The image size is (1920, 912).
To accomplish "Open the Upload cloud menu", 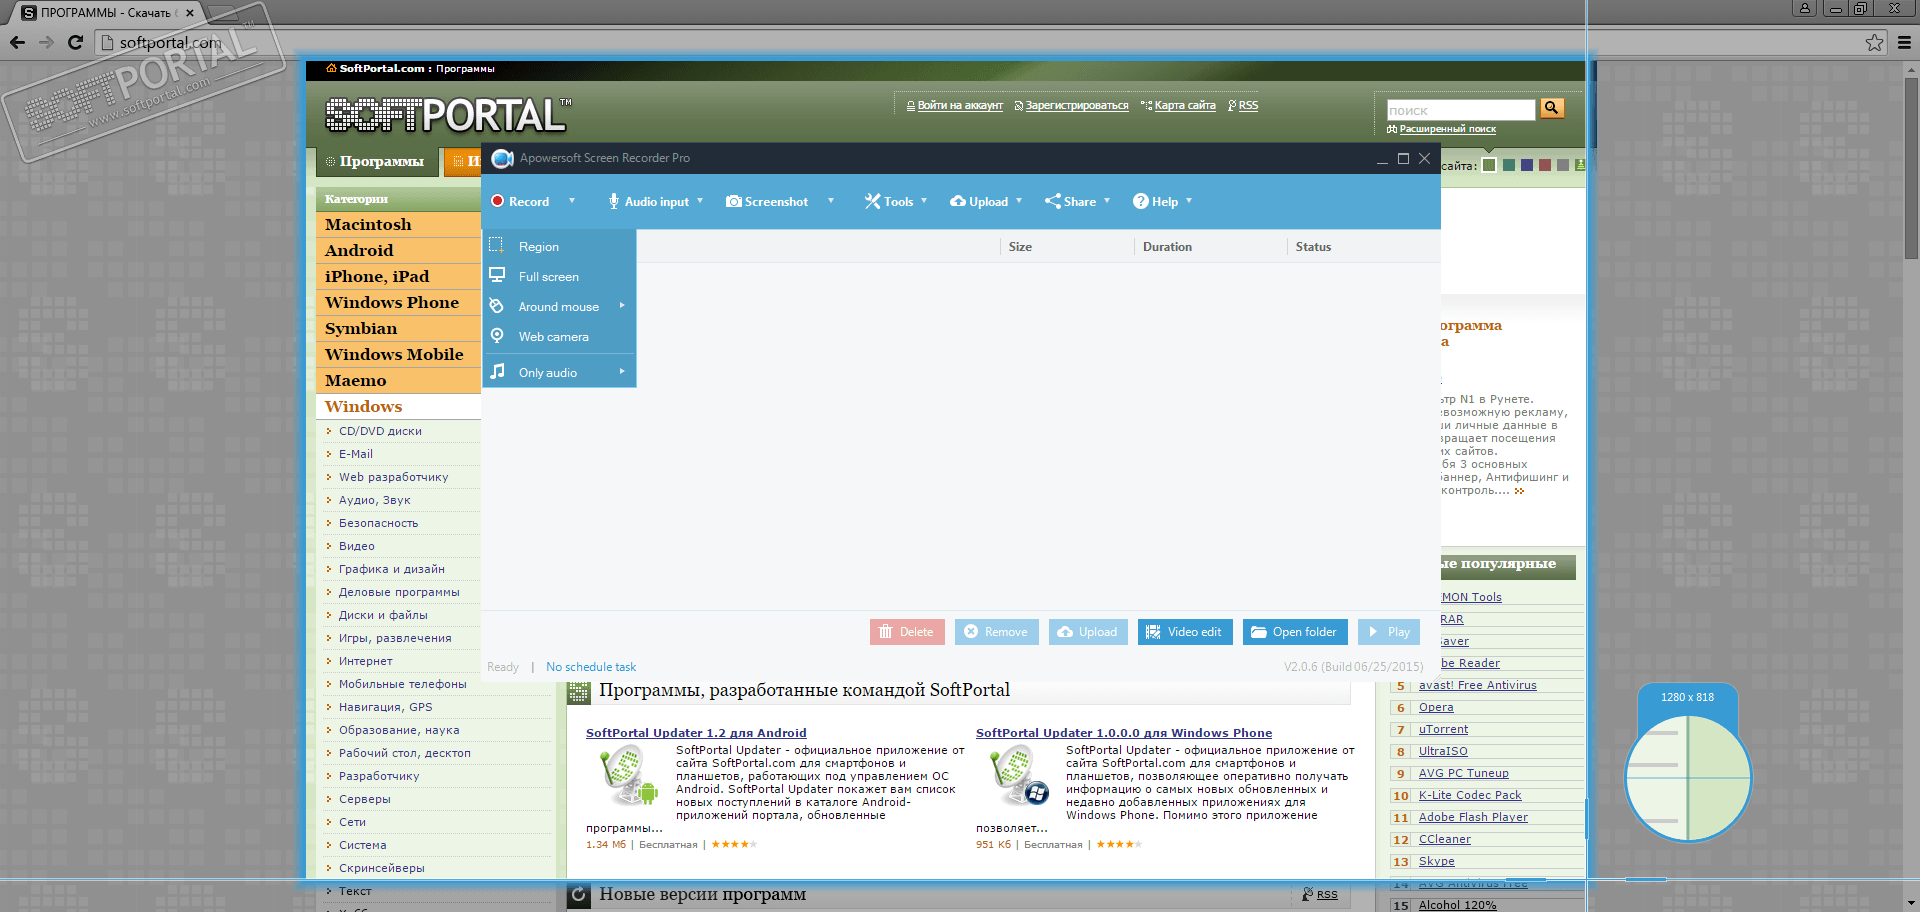I will pos(958,201).
